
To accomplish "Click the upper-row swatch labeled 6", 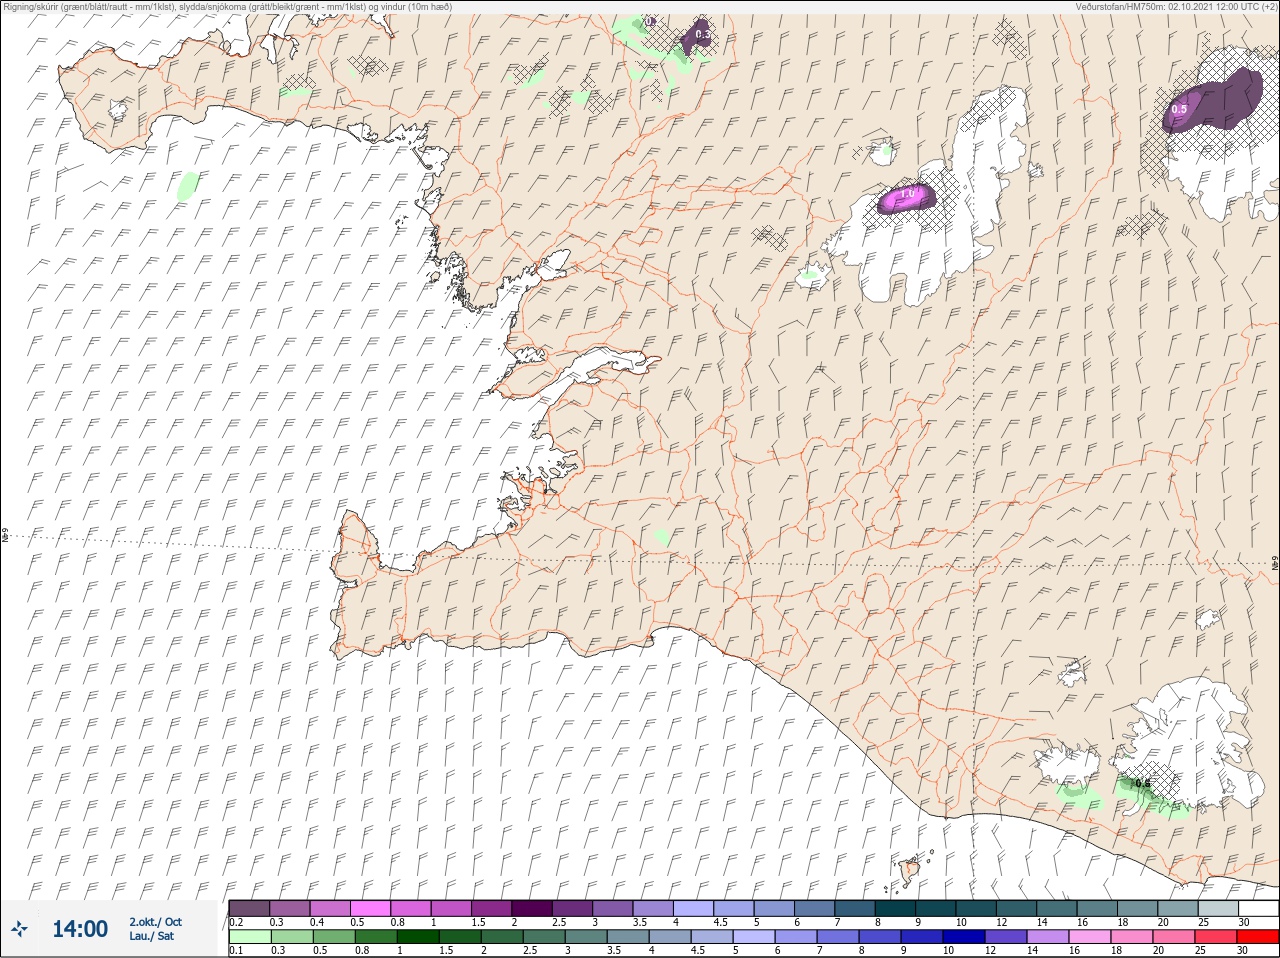I will [814, 908].
